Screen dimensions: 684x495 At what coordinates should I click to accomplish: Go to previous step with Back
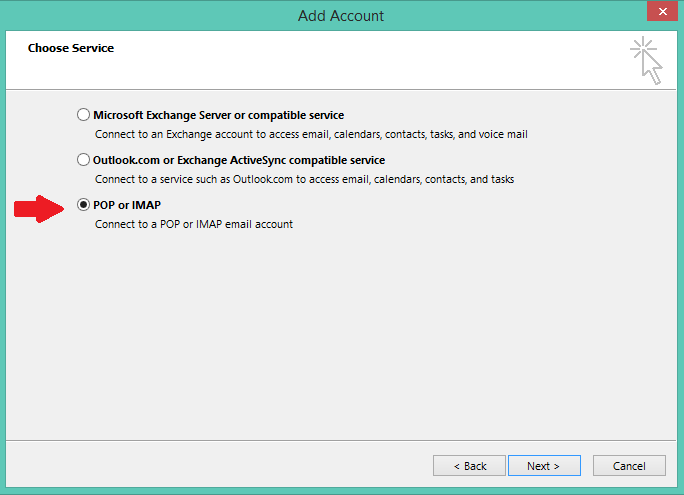coord(469,466)
